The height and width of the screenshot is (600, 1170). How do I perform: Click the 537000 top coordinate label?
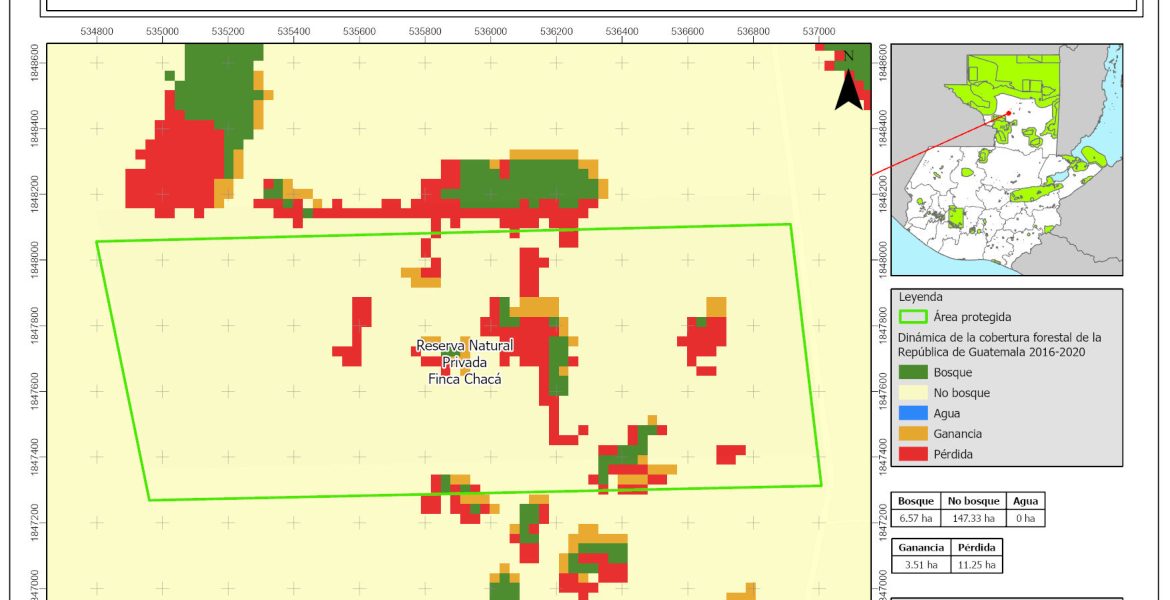819,31
